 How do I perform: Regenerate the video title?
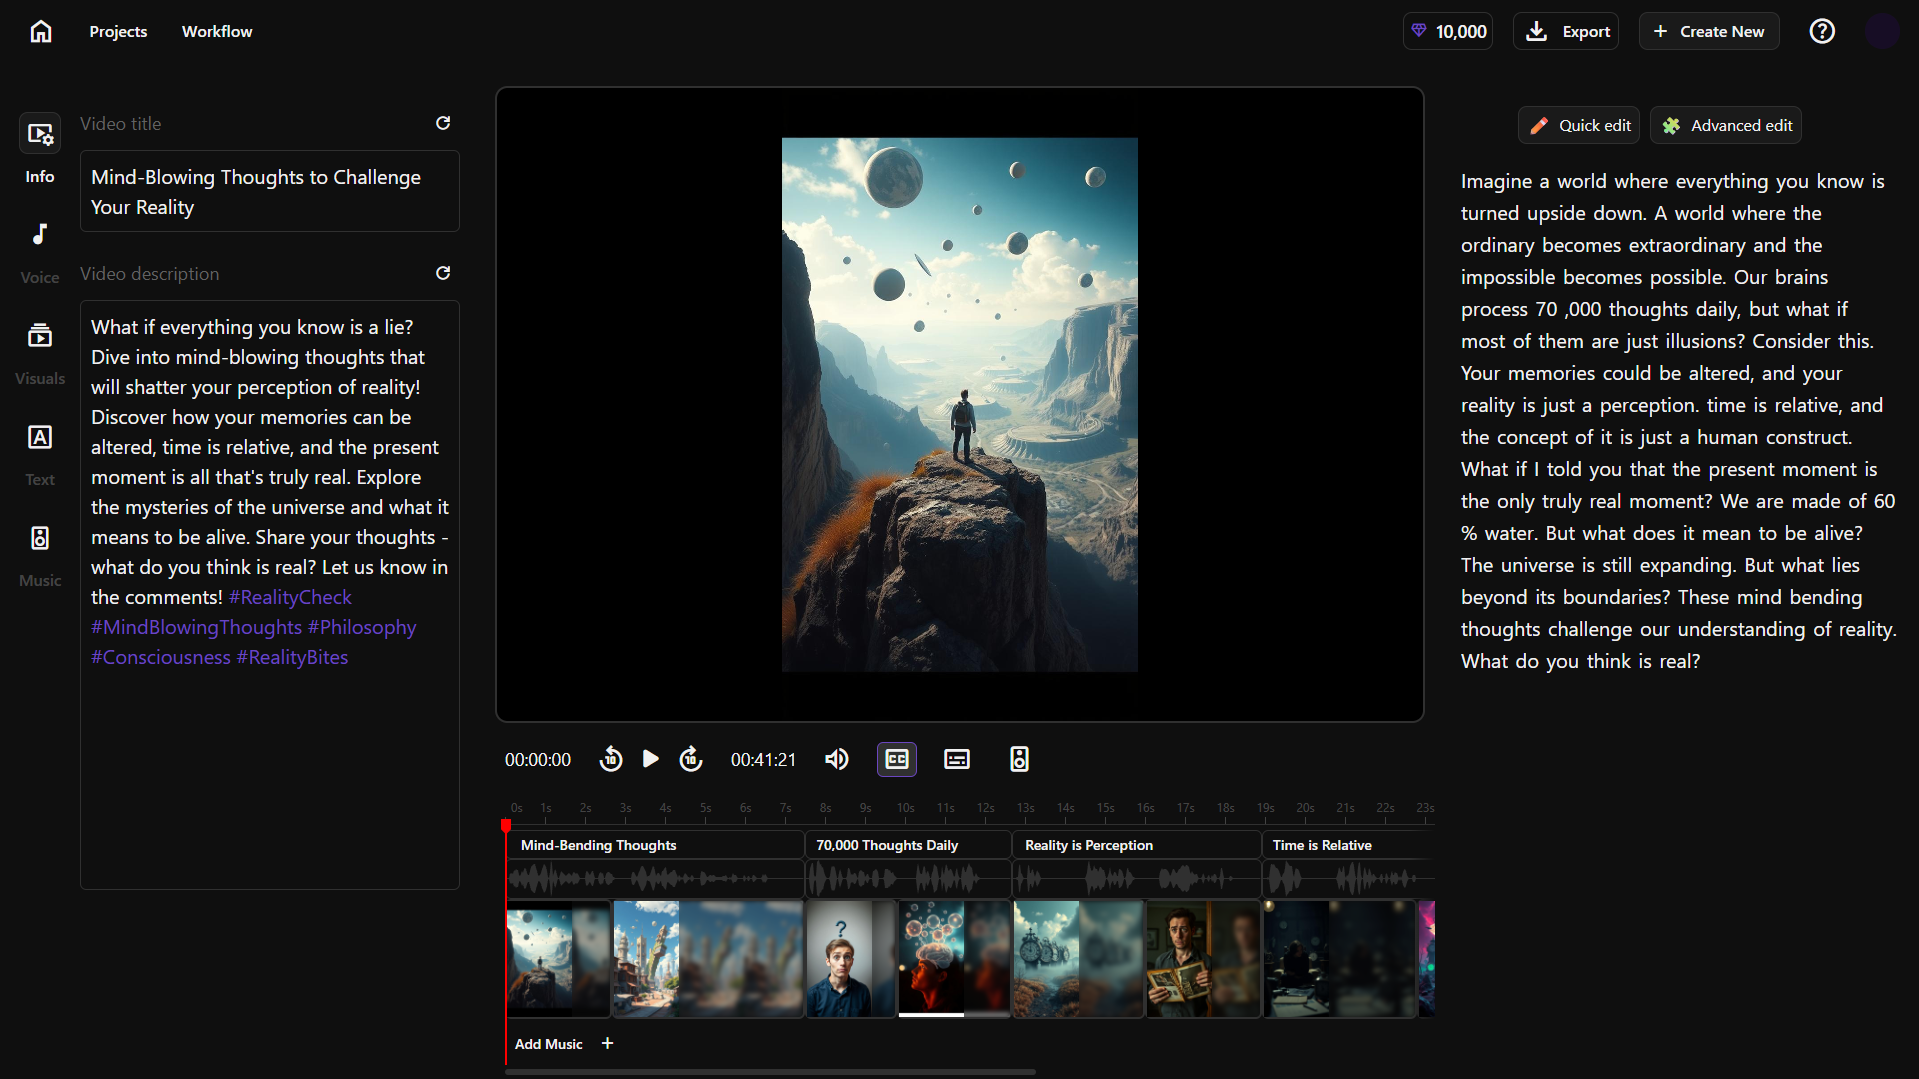coord(443,123)
